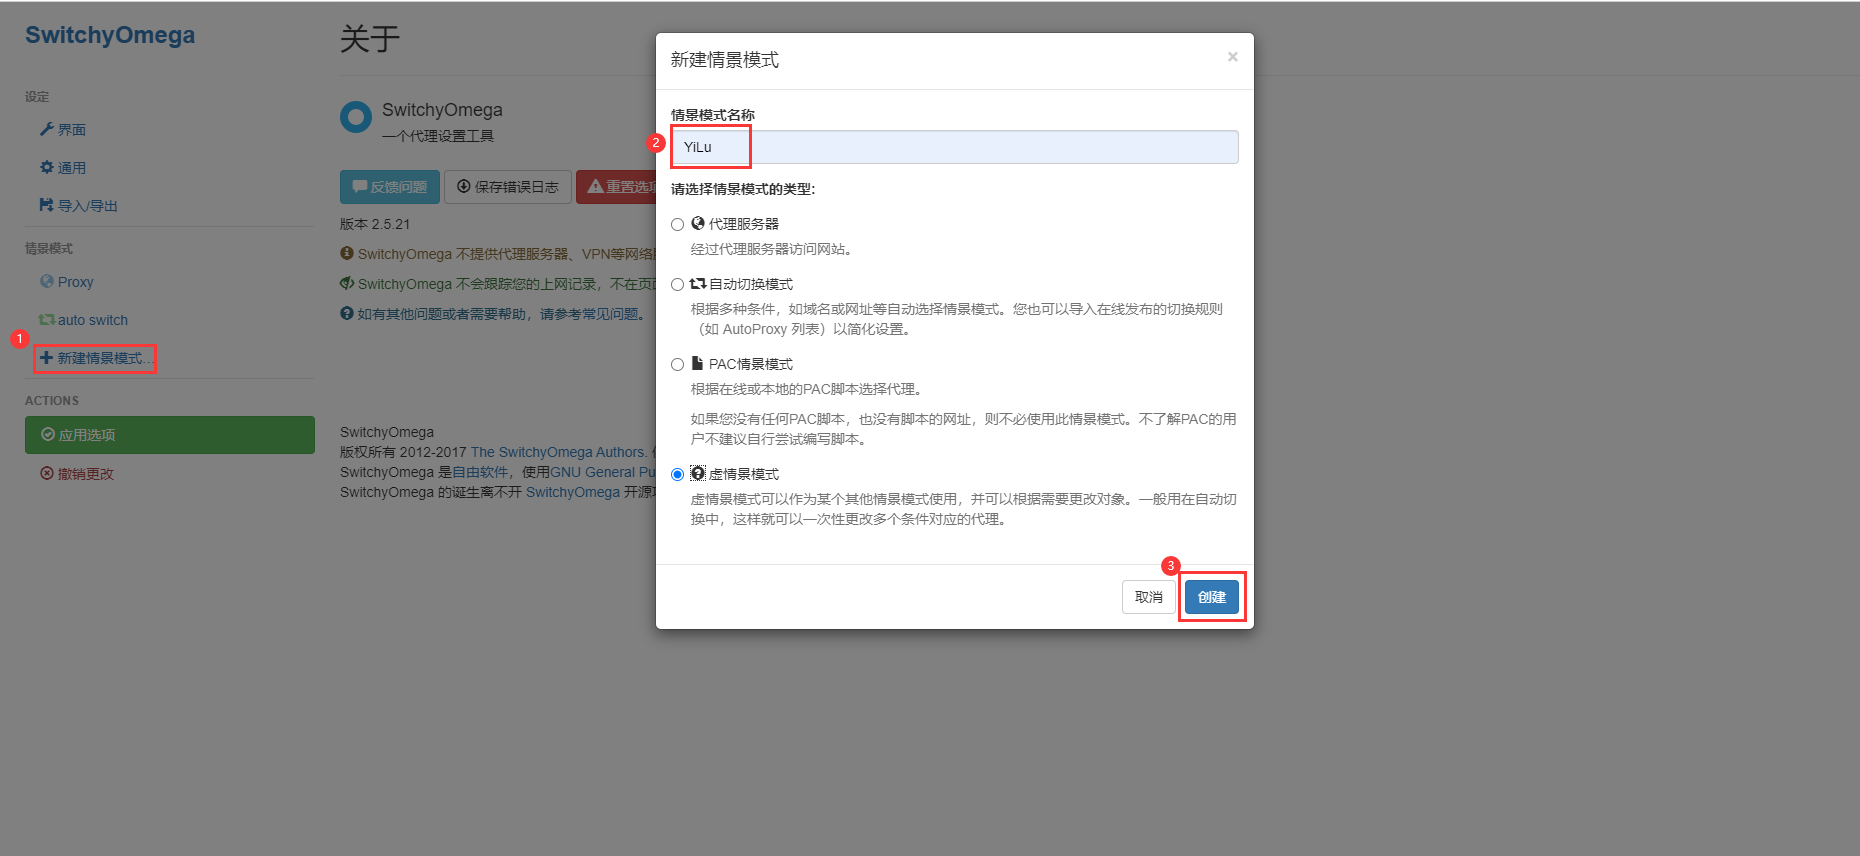Click the globe icon beside 代理服务器
This screenshot has height=856, width=1860.
tap(697, 223)
